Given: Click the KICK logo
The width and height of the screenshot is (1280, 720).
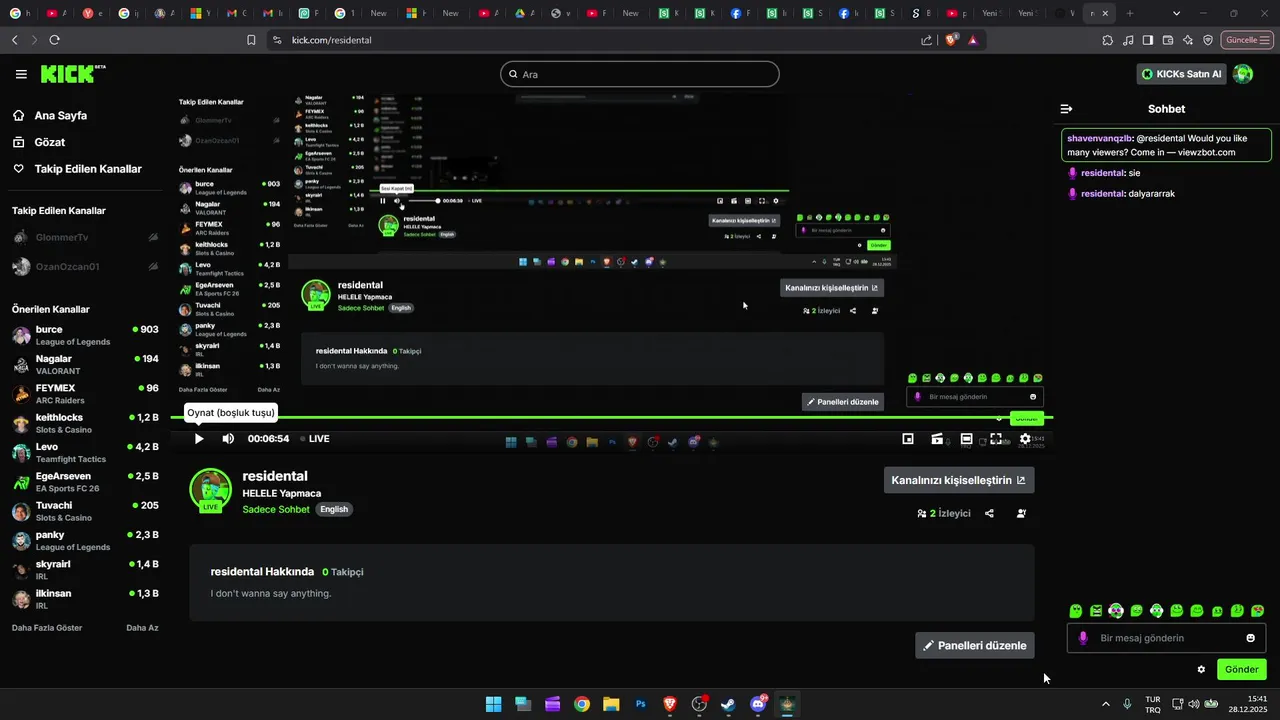Looking at the screenshot, I should point(73,74).
